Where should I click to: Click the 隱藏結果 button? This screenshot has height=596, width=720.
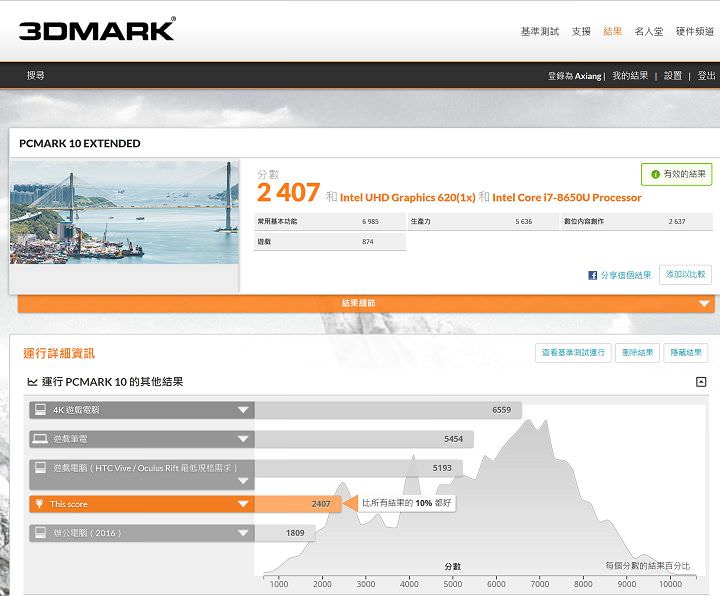(685, 352)
